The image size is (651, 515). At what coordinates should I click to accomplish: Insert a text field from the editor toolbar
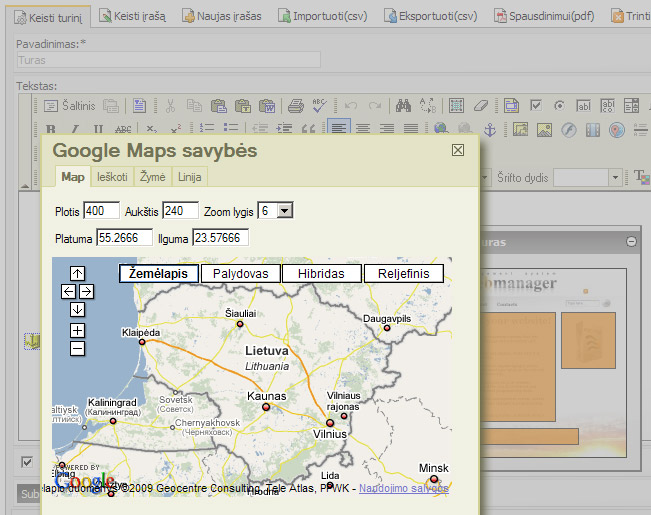tap(583, 106)
